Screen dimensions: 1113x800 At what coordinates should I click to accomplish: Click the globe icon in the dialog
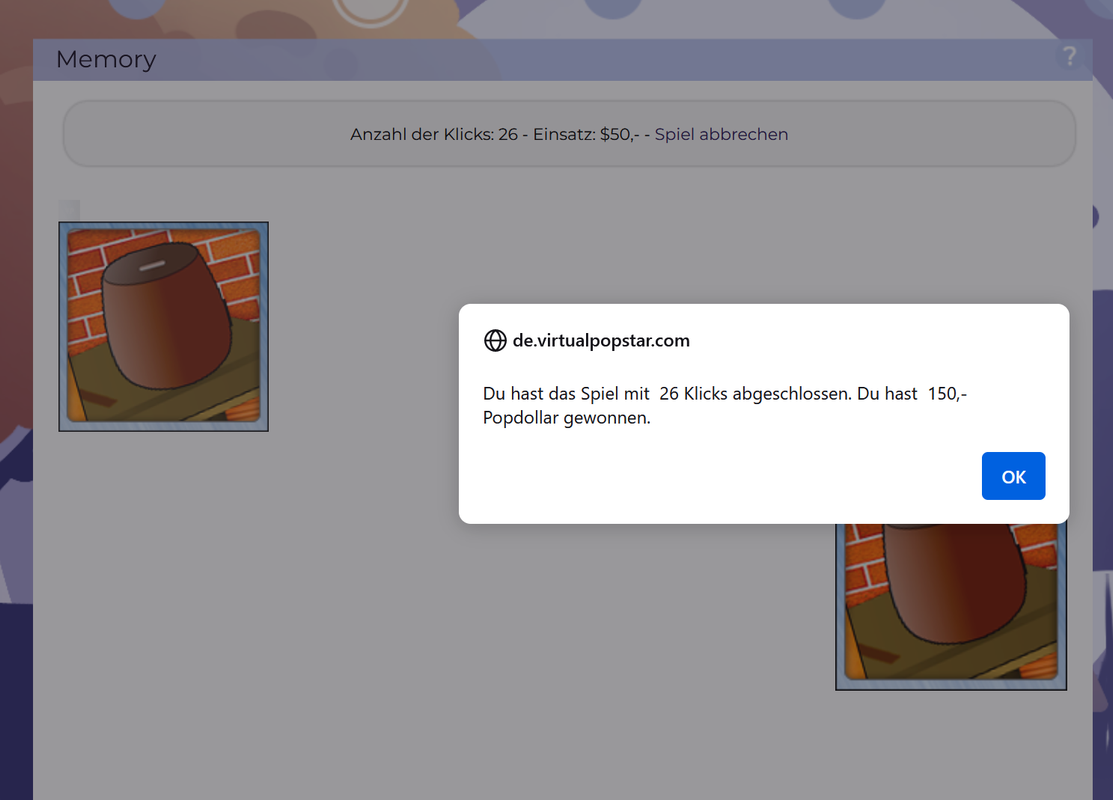pos(495,341)
